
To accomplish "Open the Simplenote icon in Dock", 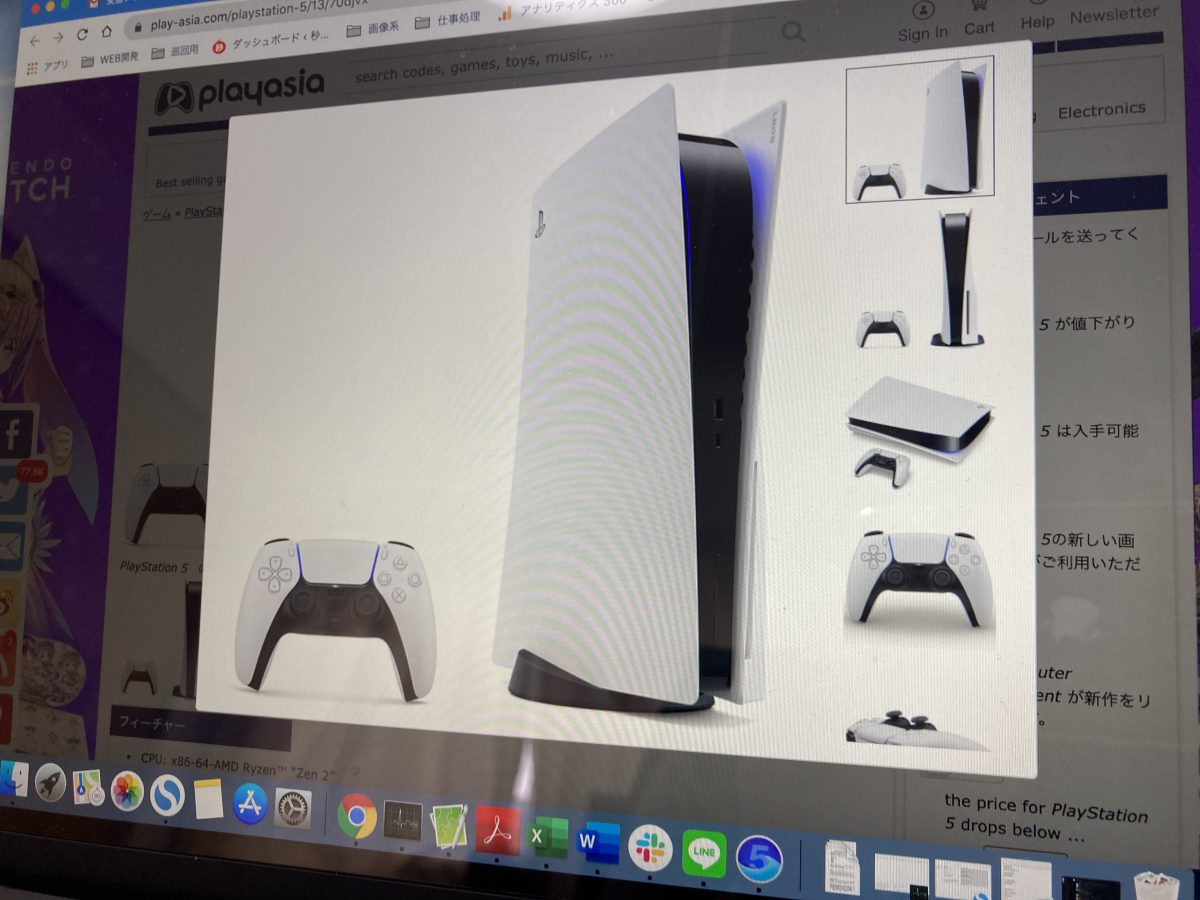I will pyautogui.click(x=167, y=795).
